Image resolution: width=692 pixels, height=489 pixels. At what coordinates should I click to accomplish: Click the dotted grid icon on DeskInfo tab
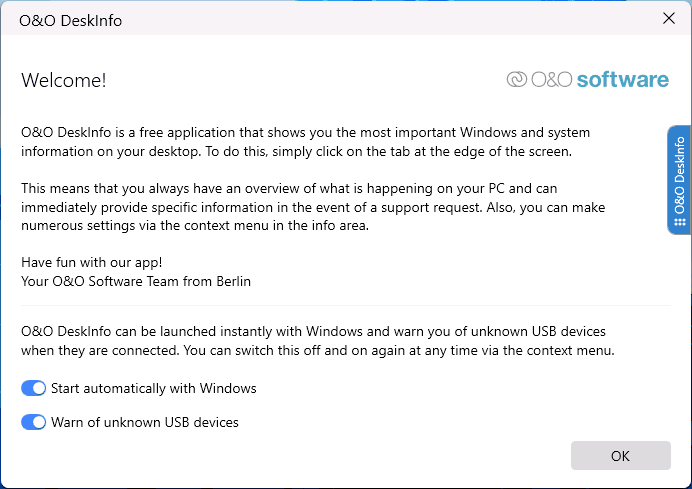(x=680, y=222)
